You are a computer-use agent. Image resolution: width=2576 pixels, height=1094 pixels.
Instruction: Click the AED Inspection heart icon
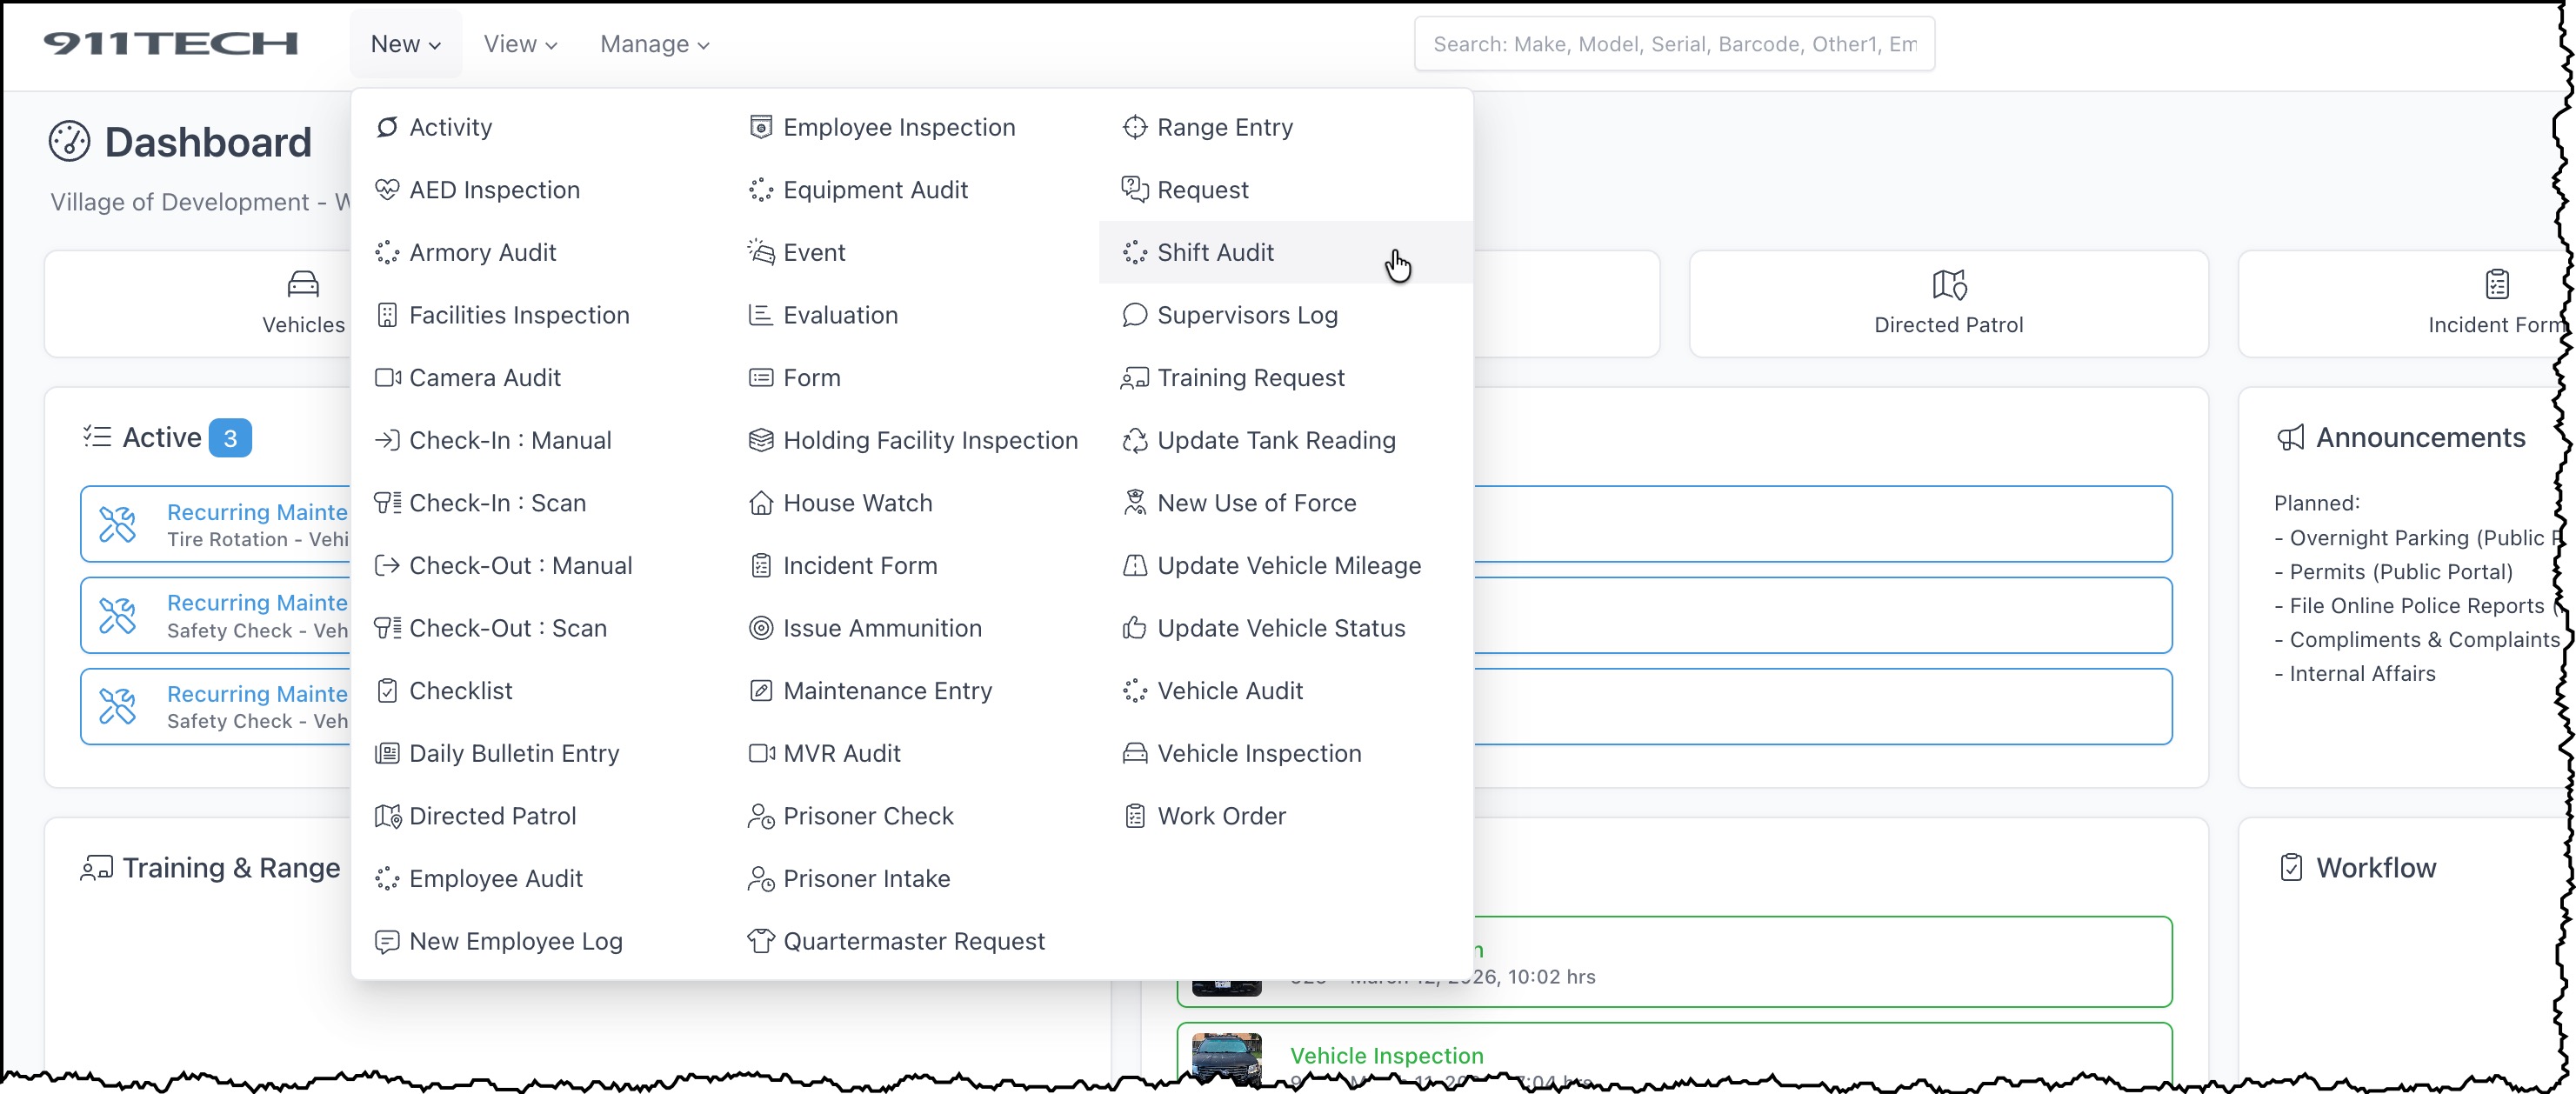[387, 189]
